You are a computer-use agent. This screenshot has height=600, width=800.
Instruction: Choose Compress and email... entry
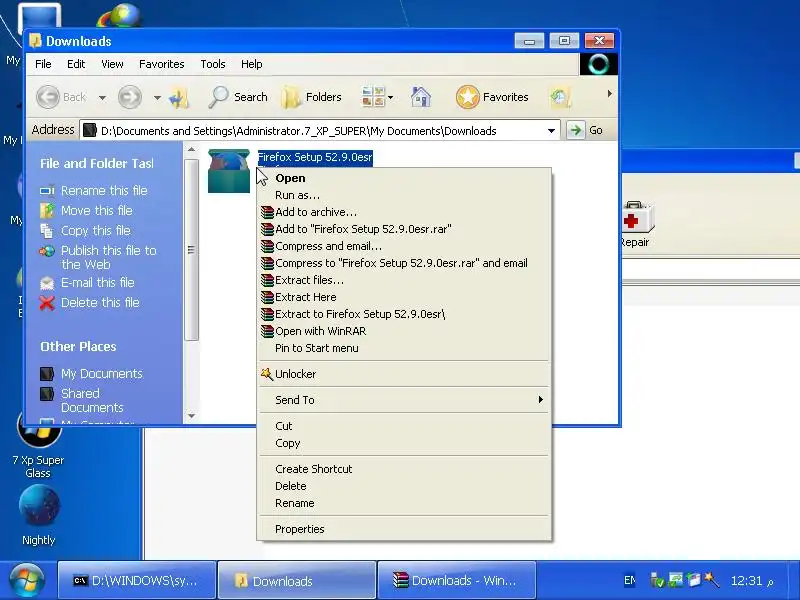(x=404, y=246)
